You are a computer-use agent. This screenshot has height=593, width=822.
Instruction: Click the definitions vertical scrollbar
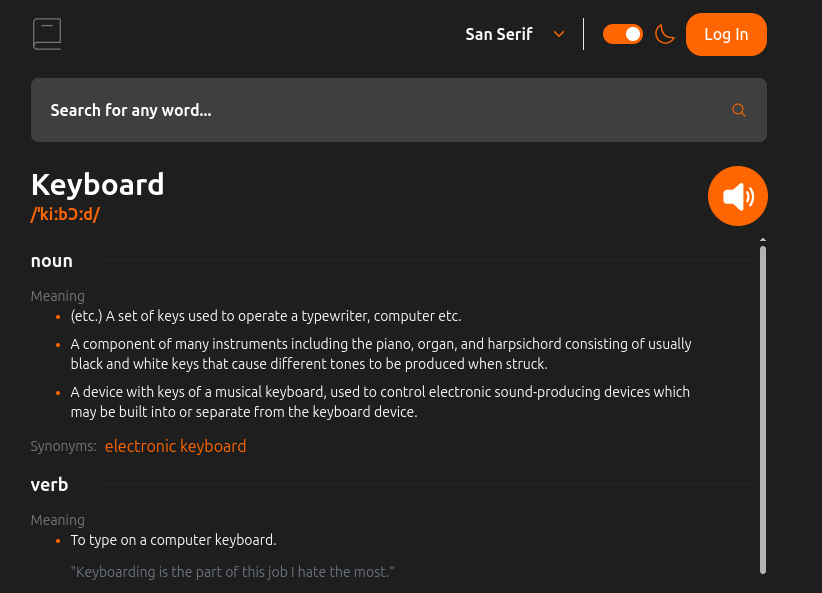(763, 409)
